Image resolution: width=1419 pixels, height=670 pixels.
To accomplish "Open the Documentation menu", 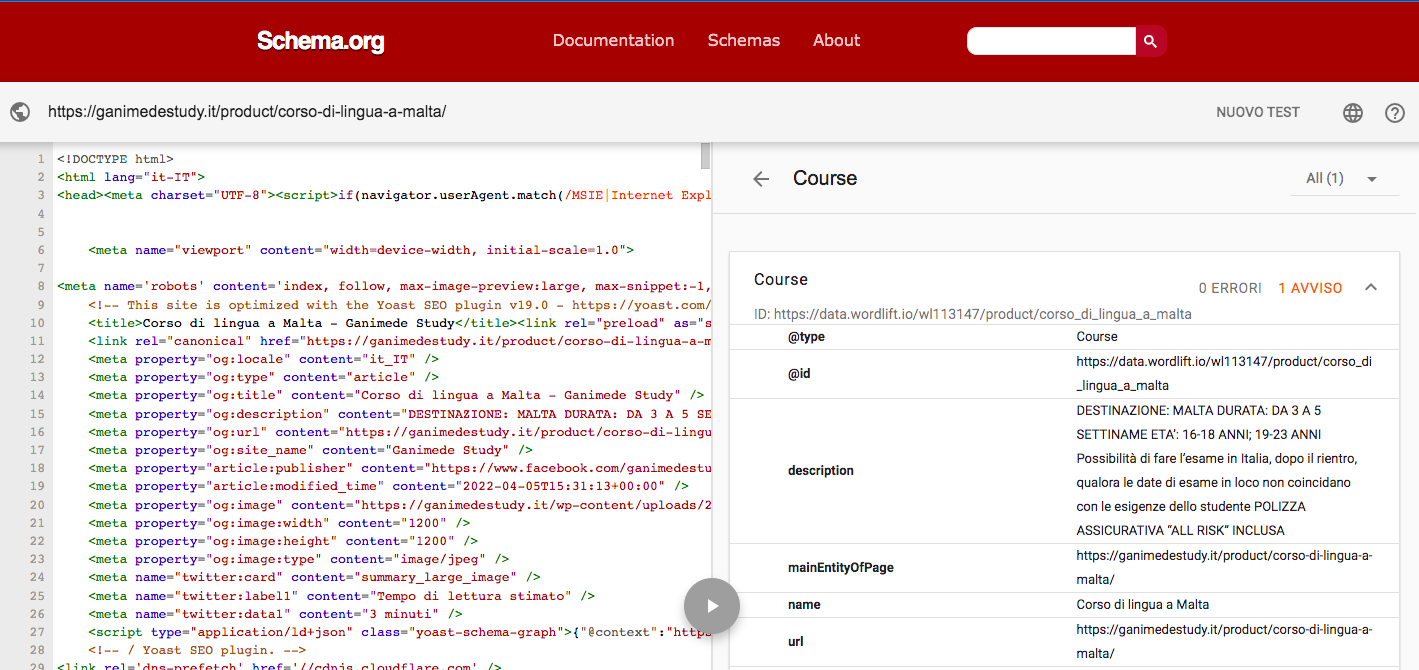I will 613,41.
